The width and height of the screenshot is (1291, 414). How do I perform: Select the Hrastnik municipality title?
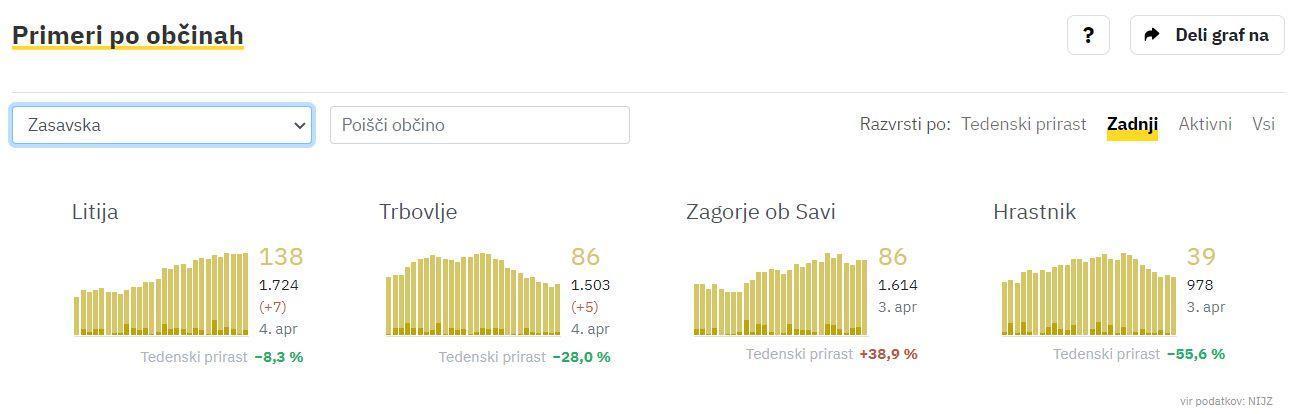(x=1034, y=212)
